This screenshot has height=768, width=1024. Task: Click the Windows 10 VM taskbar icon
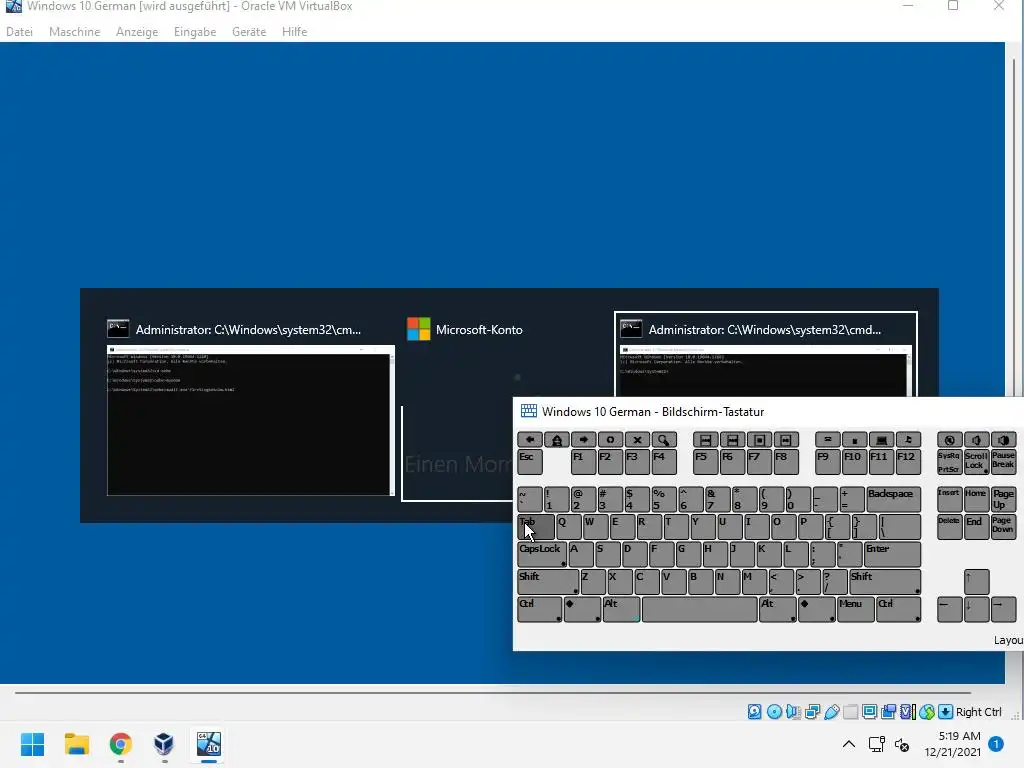point(208,744)
